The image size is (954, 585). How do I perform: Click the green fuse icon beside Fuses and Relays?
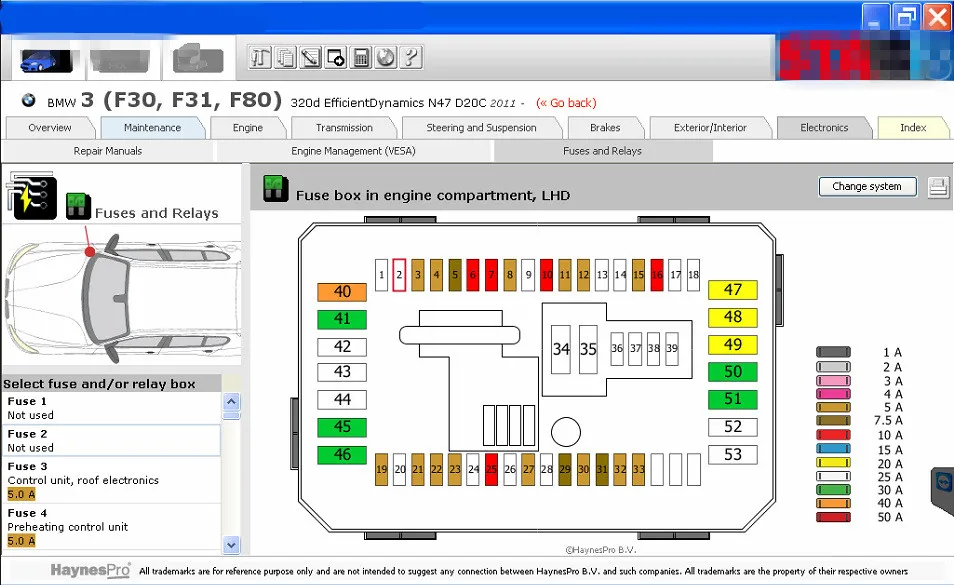pyautogui.click(x=78, y=206)
